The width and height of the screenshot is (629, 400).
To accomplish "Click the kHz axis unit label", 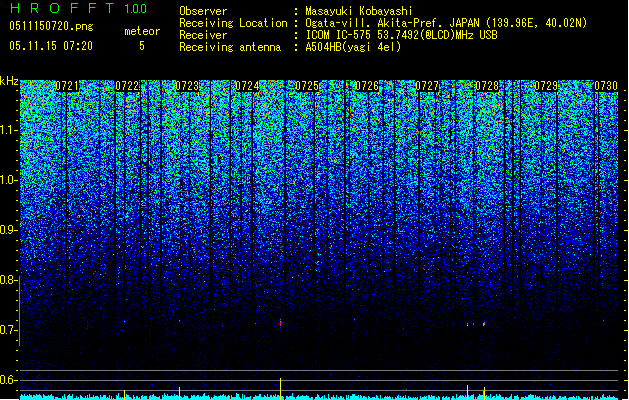I will tap(9, 81).
